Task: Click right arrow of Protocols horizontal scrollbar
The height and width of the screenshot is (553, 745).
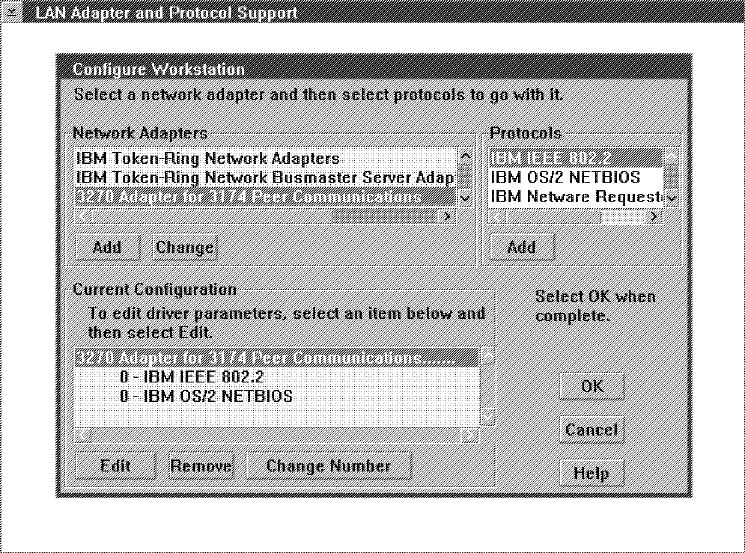Action: click(x=655, y=217)
